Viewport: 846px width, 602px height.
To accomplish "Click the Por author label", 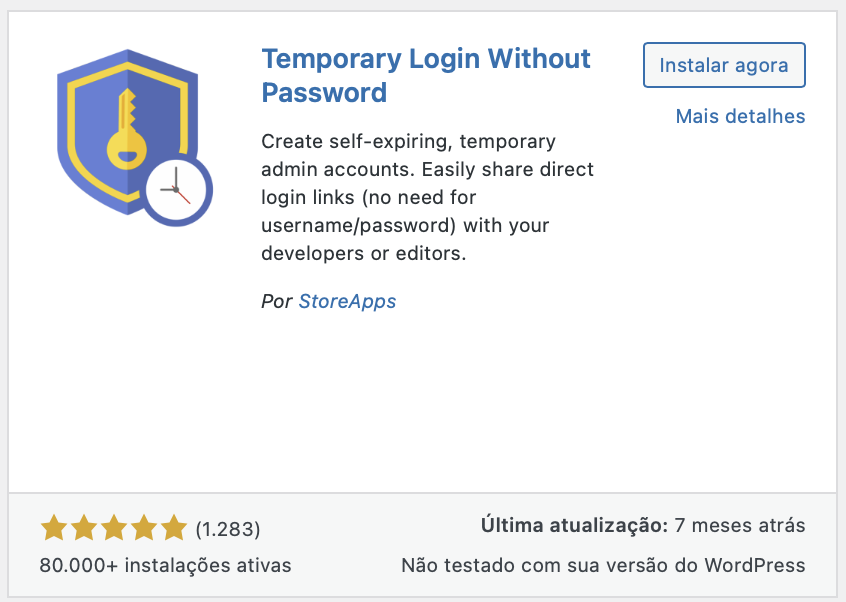I will 276,301.
